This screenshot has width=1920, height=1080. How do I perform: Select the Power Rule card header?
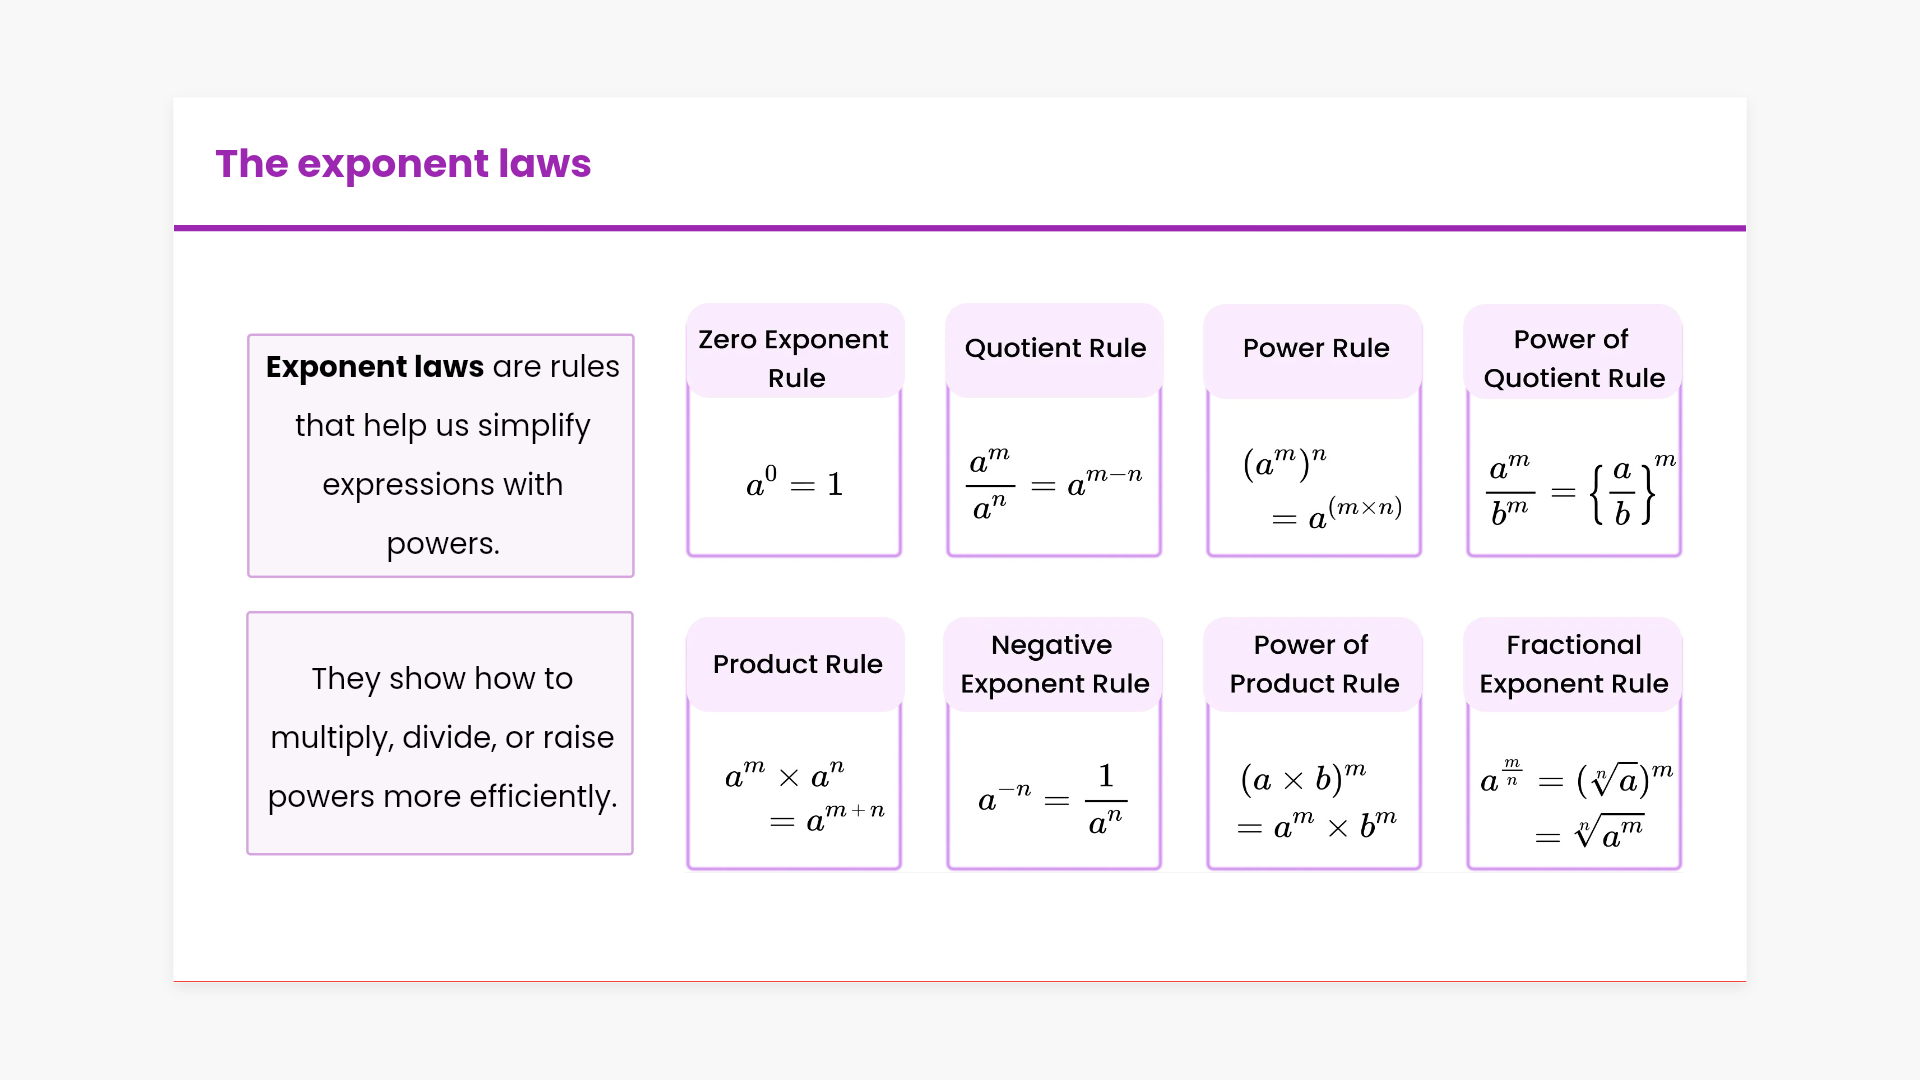click(x=1315, y=348)
